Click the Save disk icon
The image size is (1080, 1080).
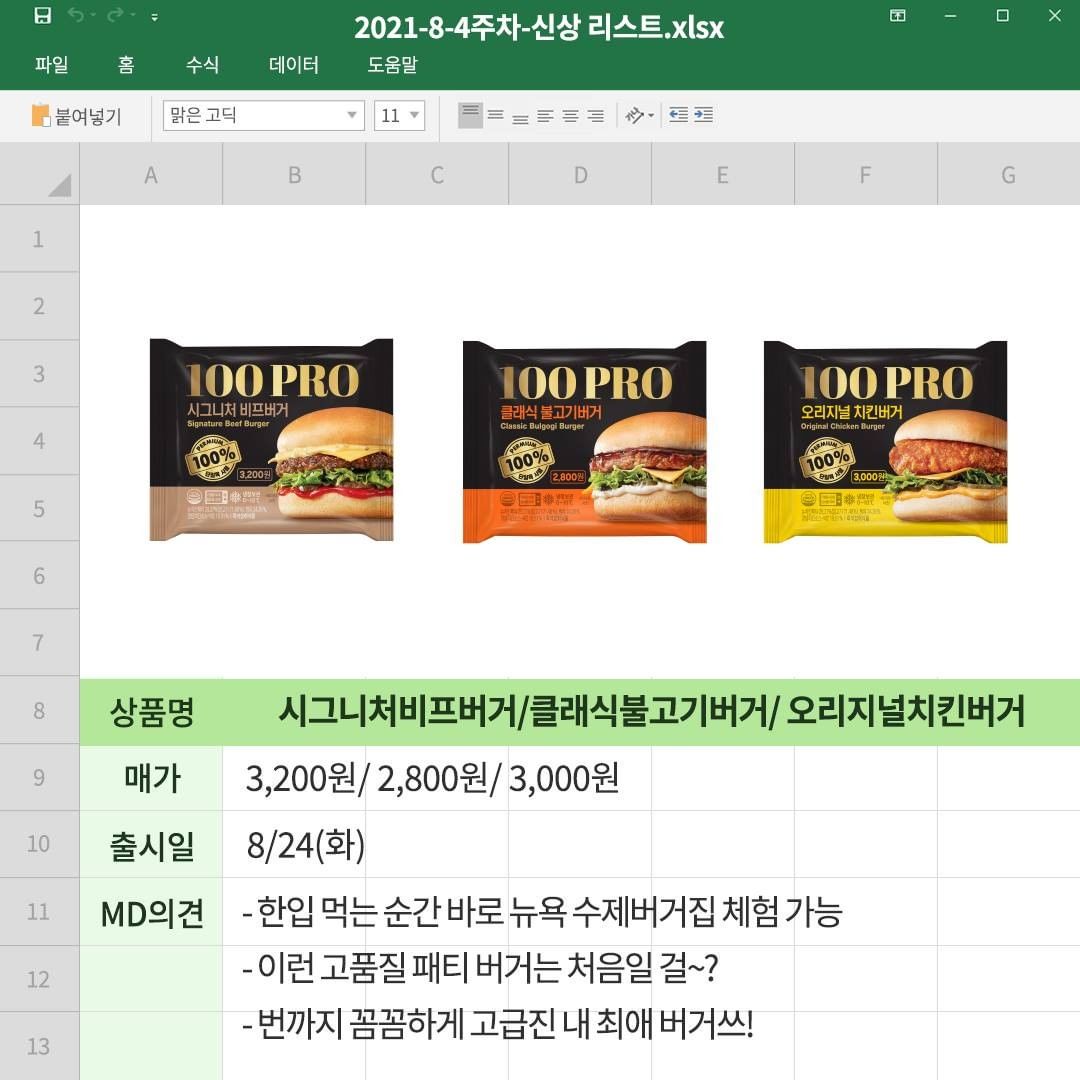[43, 15]
